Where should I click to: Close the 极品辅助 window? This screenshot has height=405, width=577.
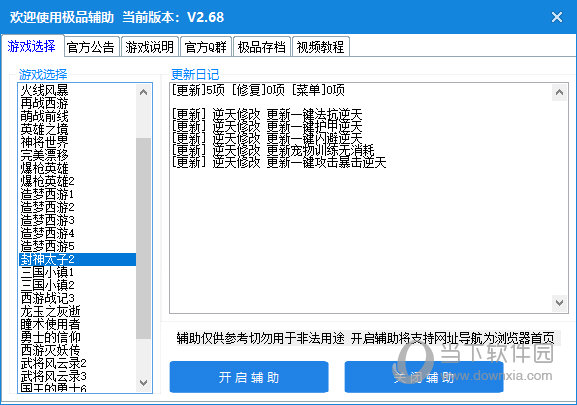556,17
